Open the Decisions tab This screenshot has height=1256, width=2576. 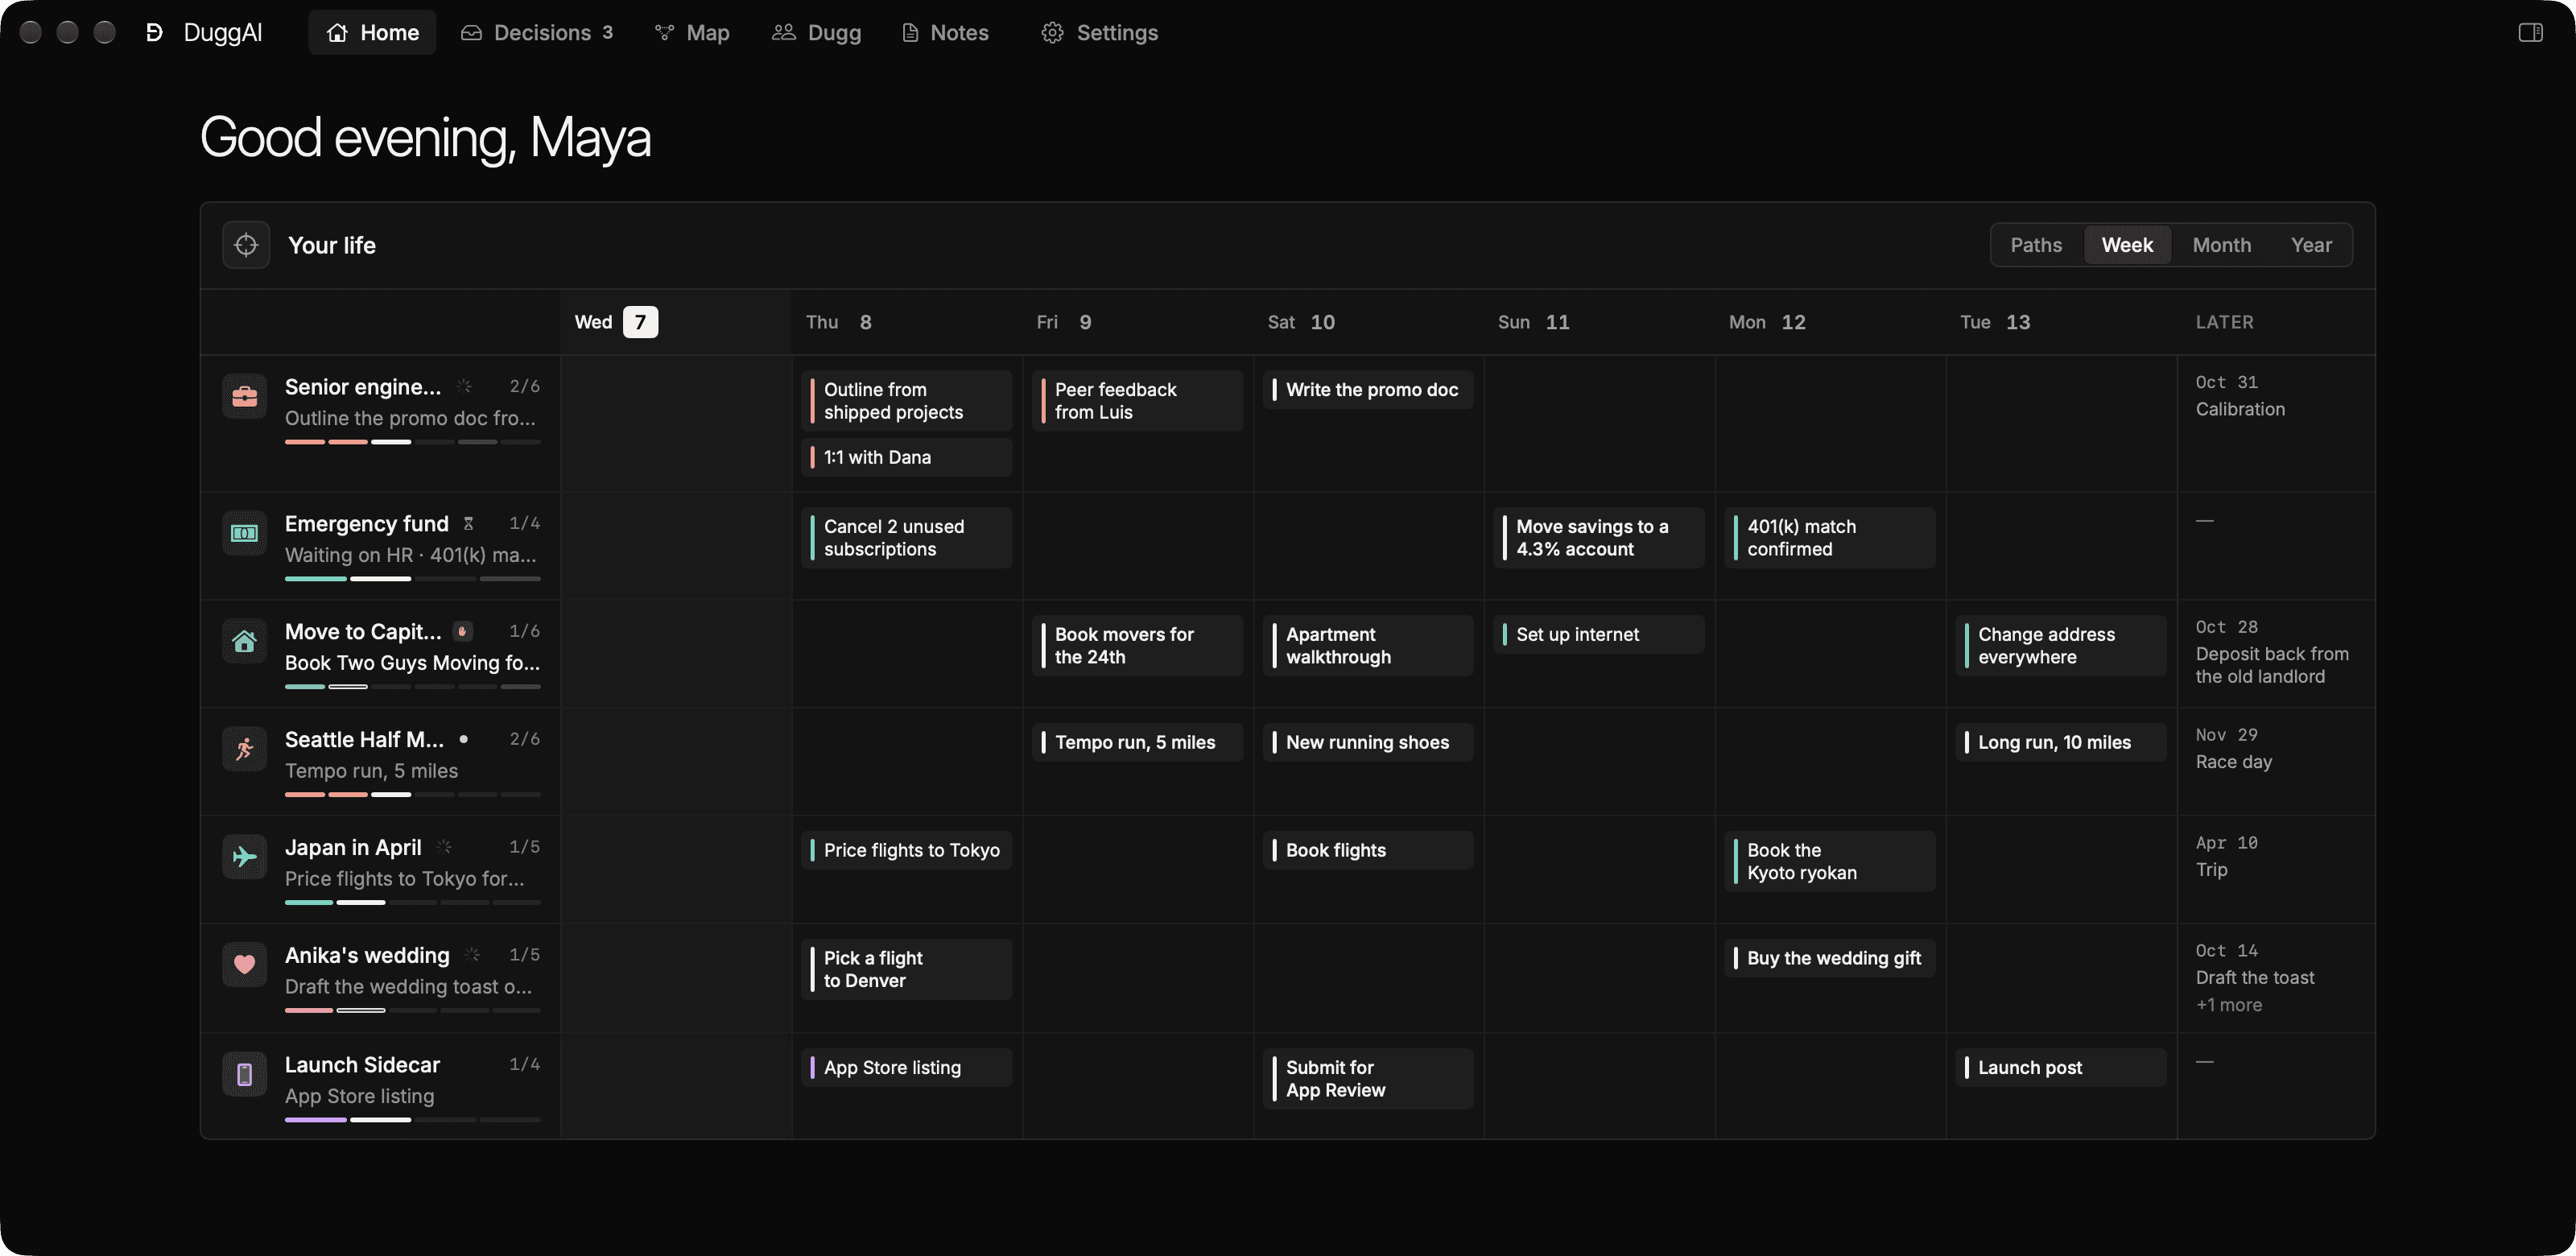(x=537, y=33)
